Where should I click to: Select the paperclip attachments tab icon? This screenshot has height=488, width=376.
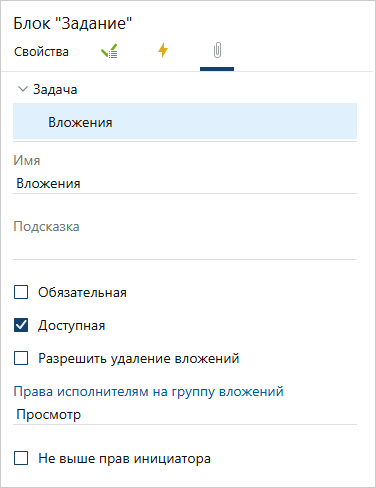(217, 51)
